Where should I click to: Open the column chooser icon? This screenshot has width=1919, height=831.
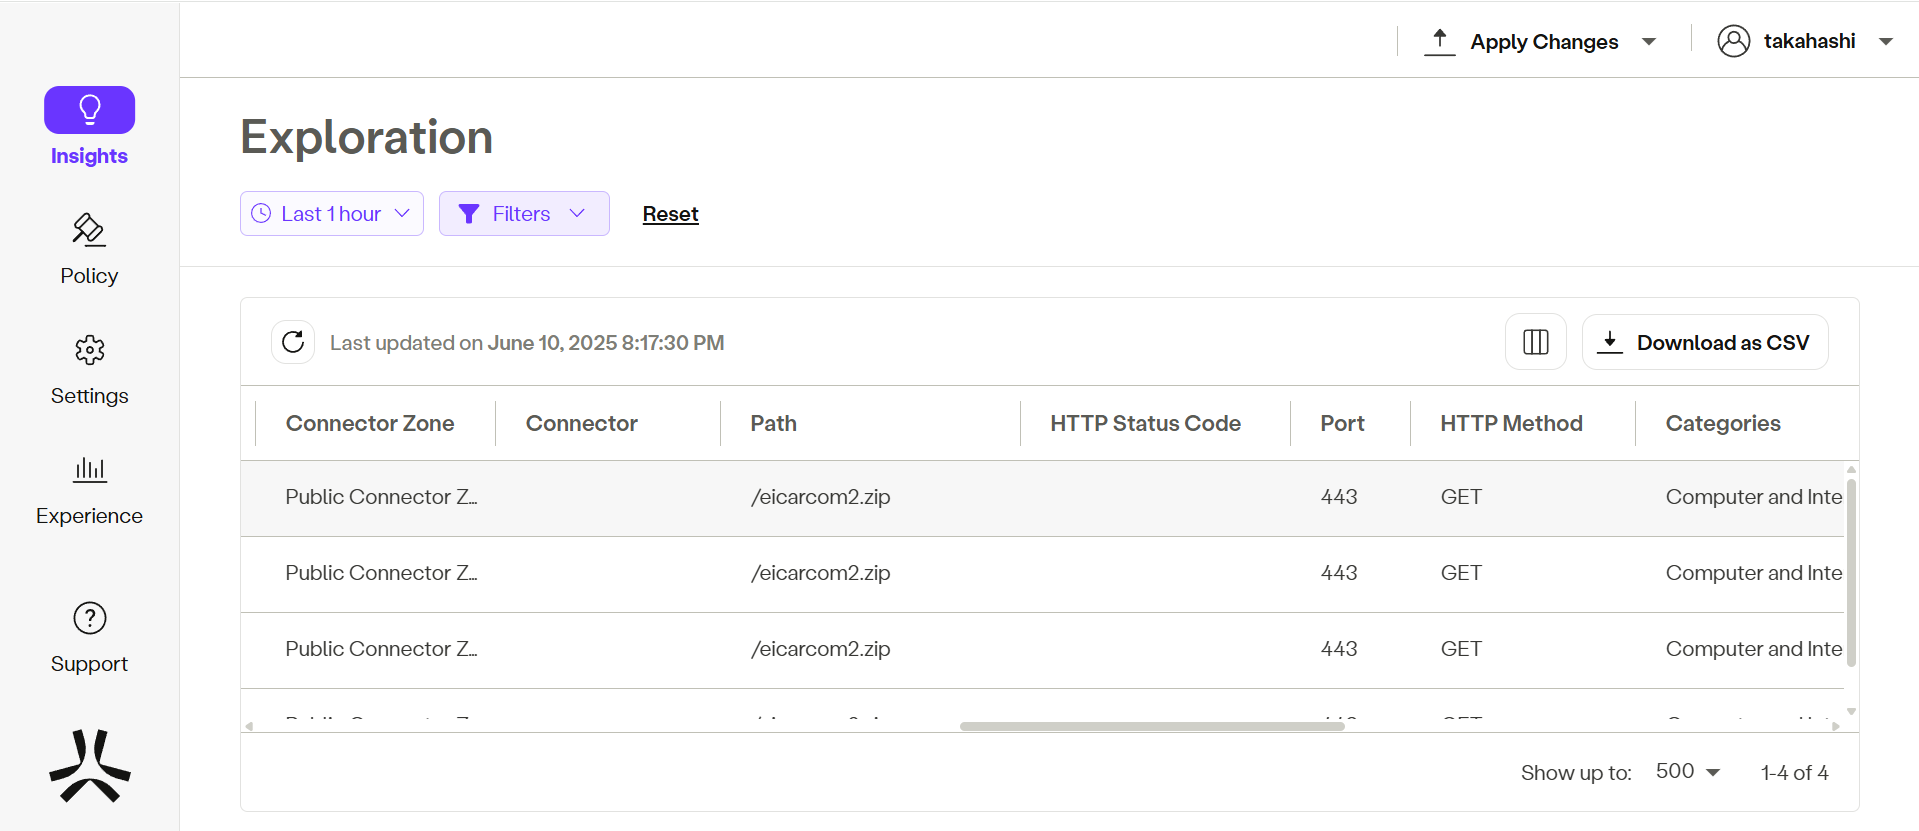click(1535, 342)
